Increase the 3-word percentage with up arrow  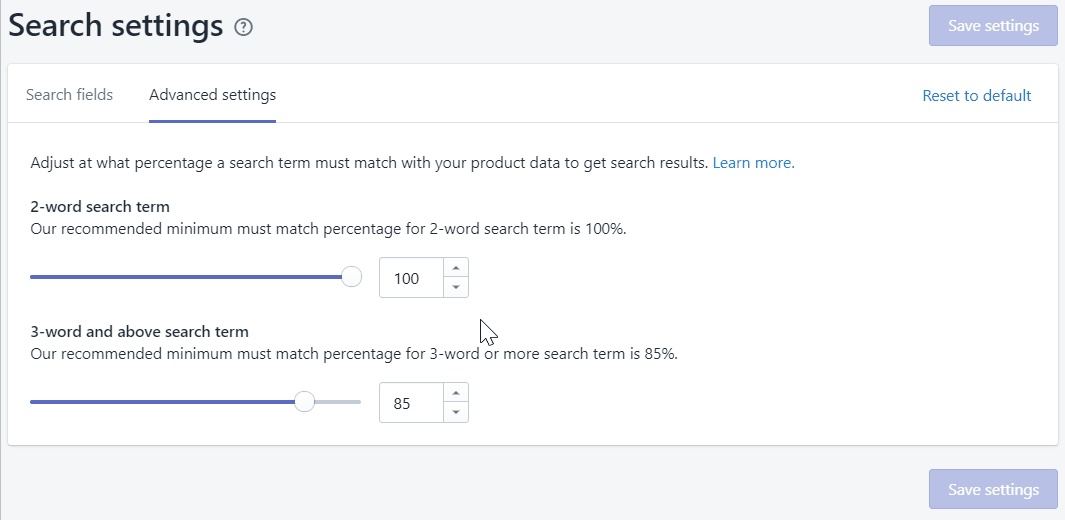click(x=455, y=393)
